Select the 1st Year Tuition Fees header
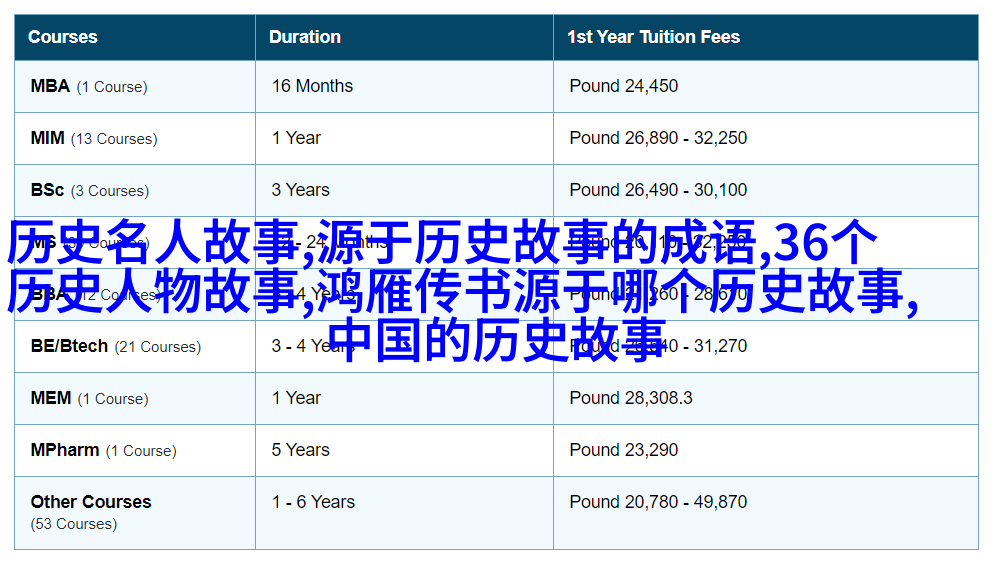Image resolution: width=993 pixels, height=570 pixels. (653, 37)
